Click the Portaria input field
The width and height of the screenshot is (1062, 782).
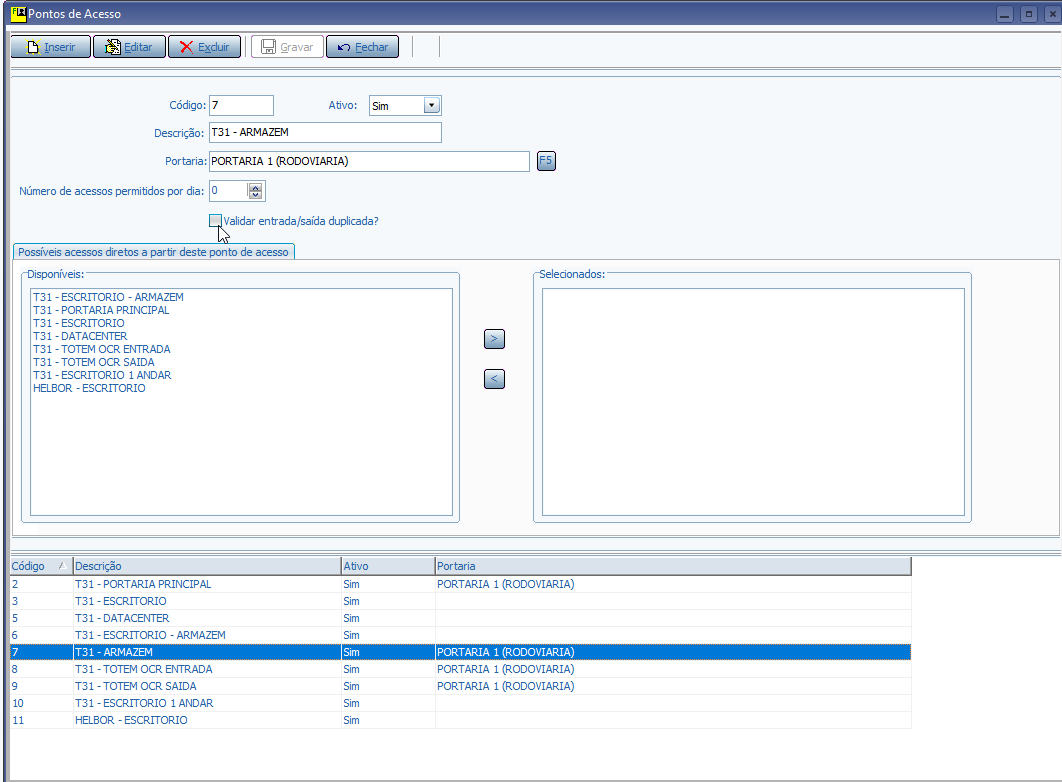coord(369,161)
